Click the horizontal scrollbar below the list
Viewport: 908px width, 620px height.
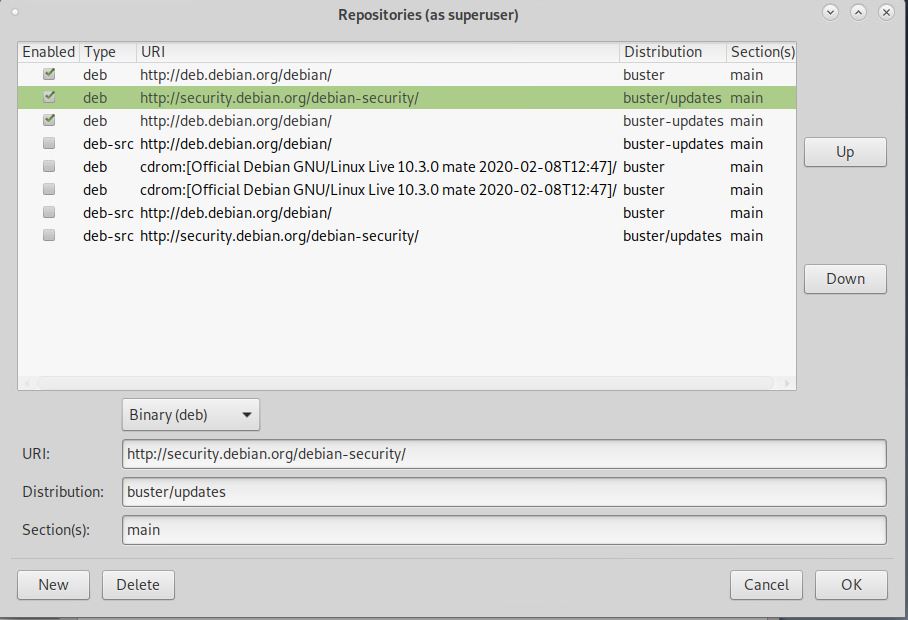[x=400, y=382]
